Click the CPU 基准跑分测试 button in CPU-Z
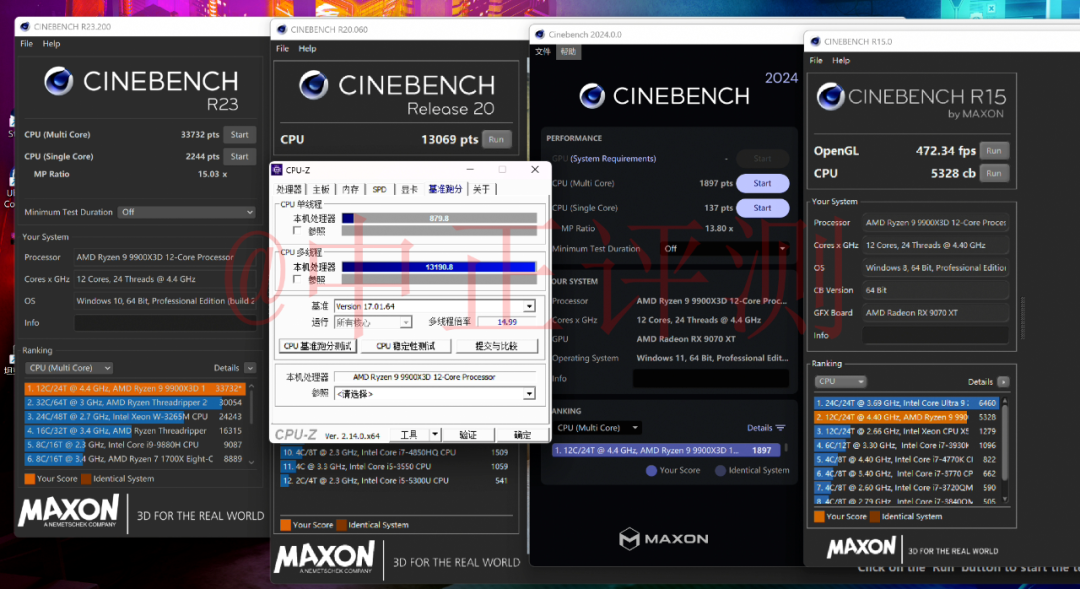This screenshot has height=589, width=1080. point(318,346)
